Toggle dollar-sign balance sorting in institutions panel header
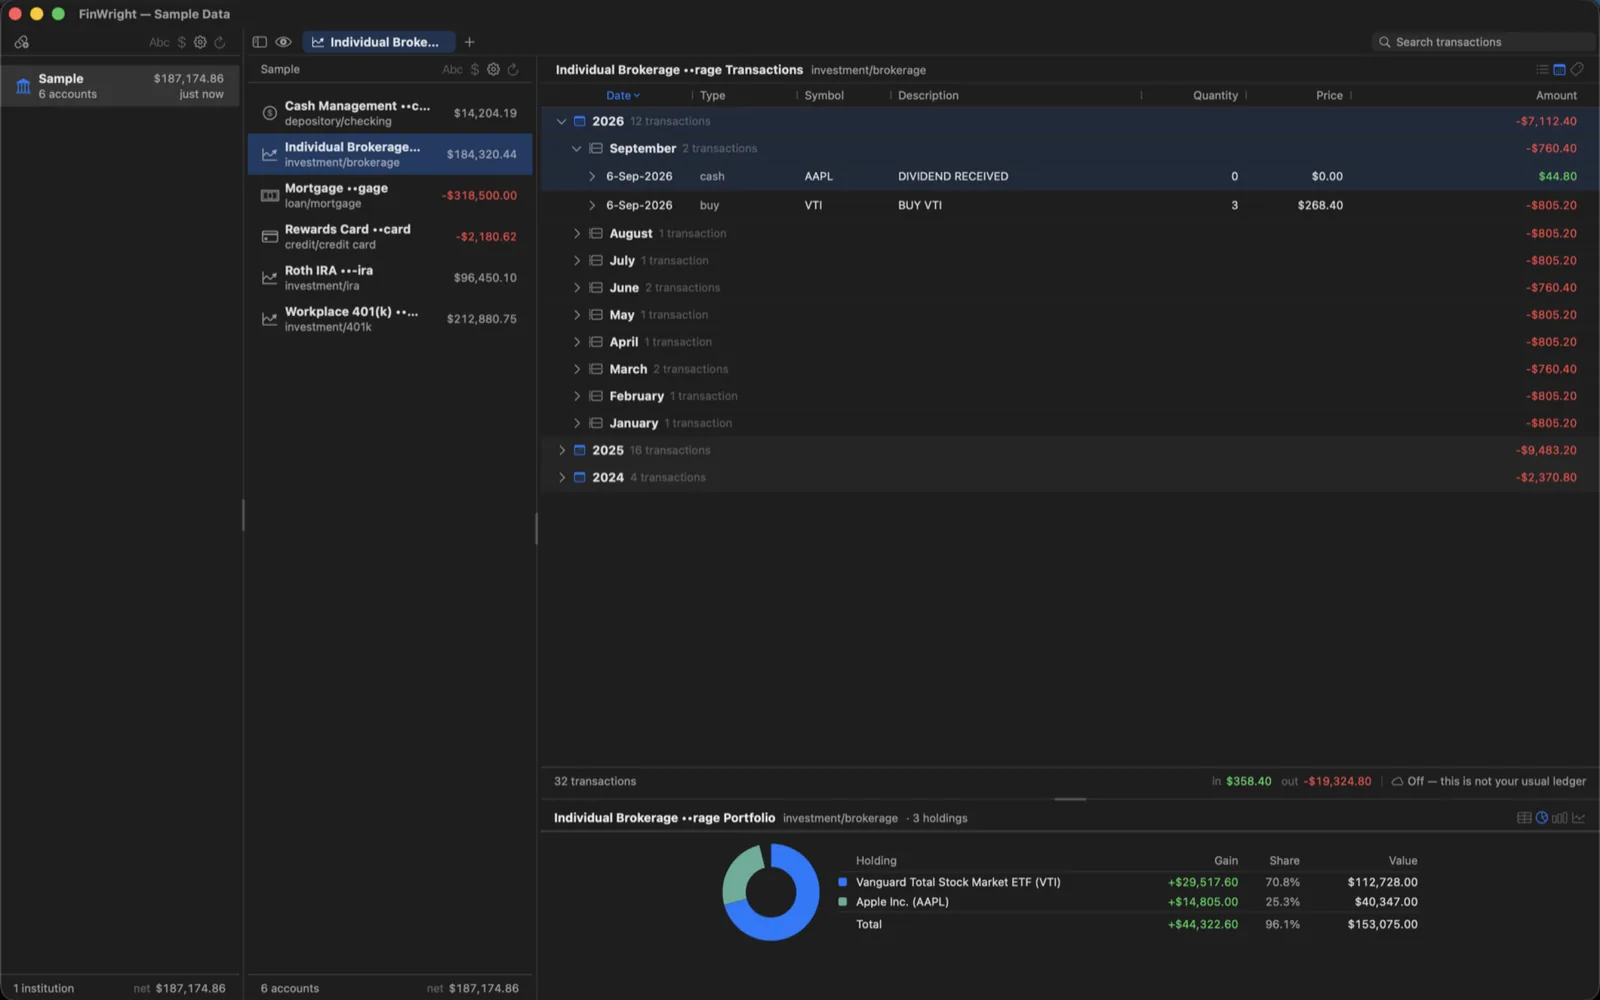 pos(181,42)
